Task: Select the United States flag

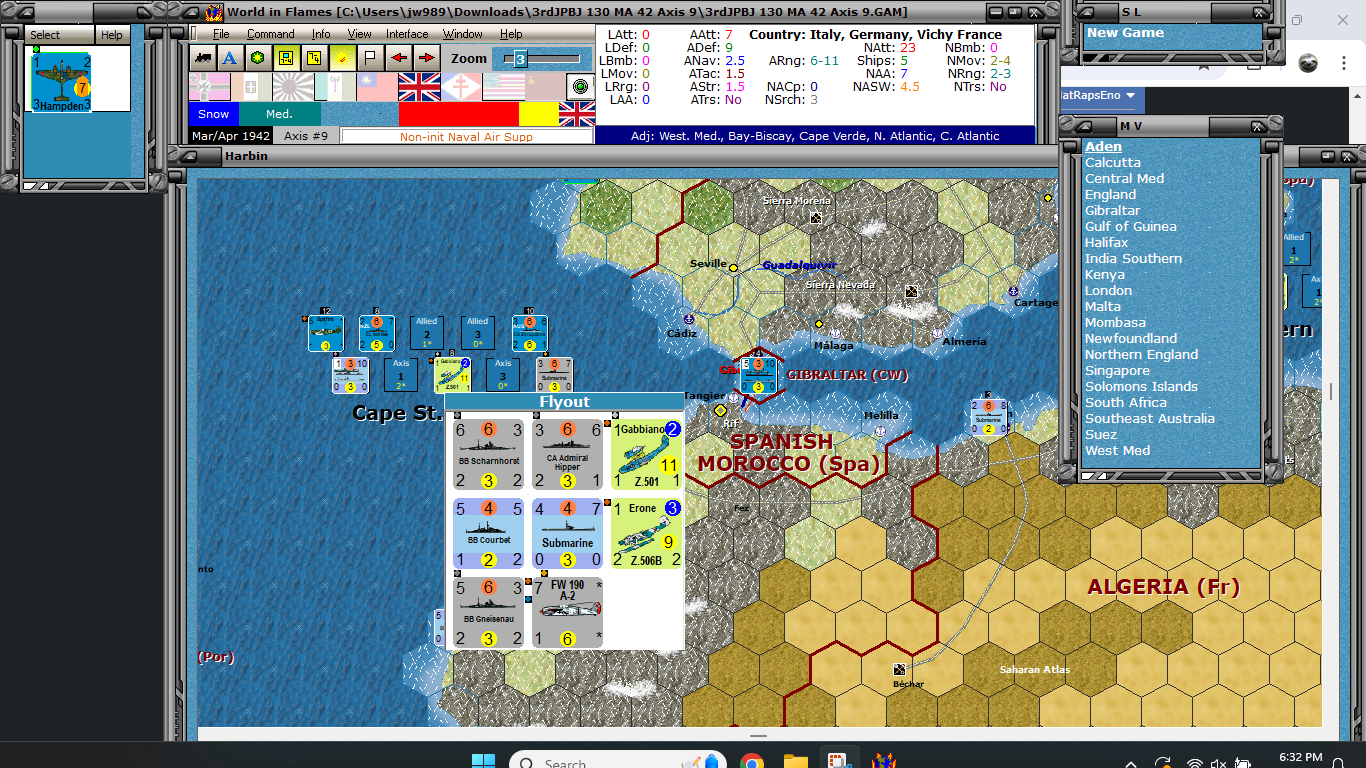Action: [503, 87]
